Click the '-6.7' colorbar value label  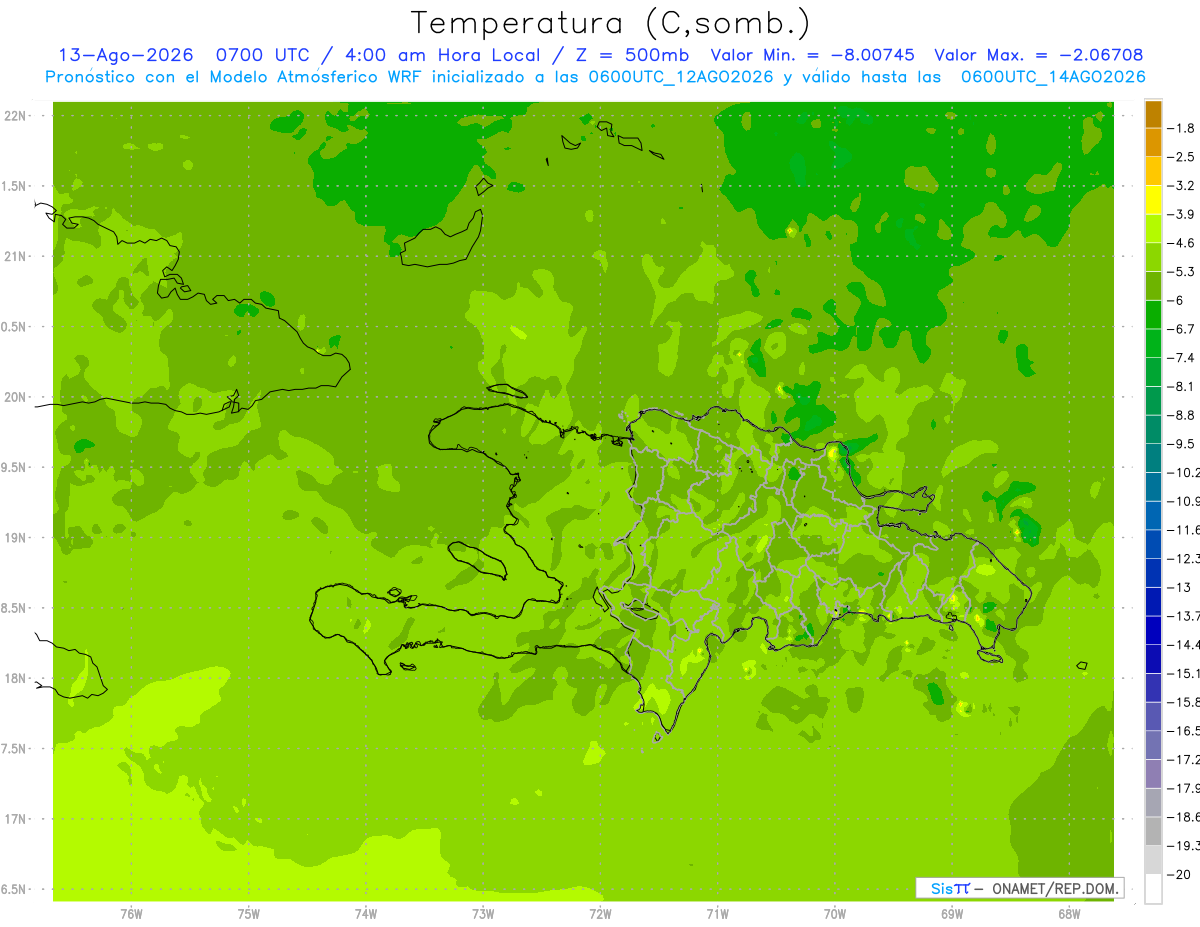tap(1181, 329)
